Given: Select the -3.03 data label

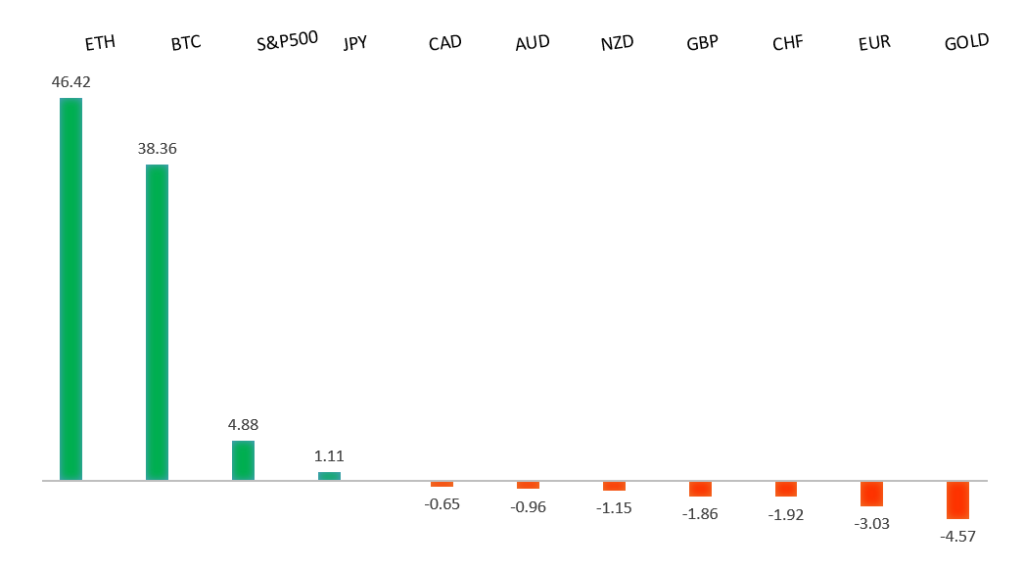Looking at the screenshot, I should (872, 522).
